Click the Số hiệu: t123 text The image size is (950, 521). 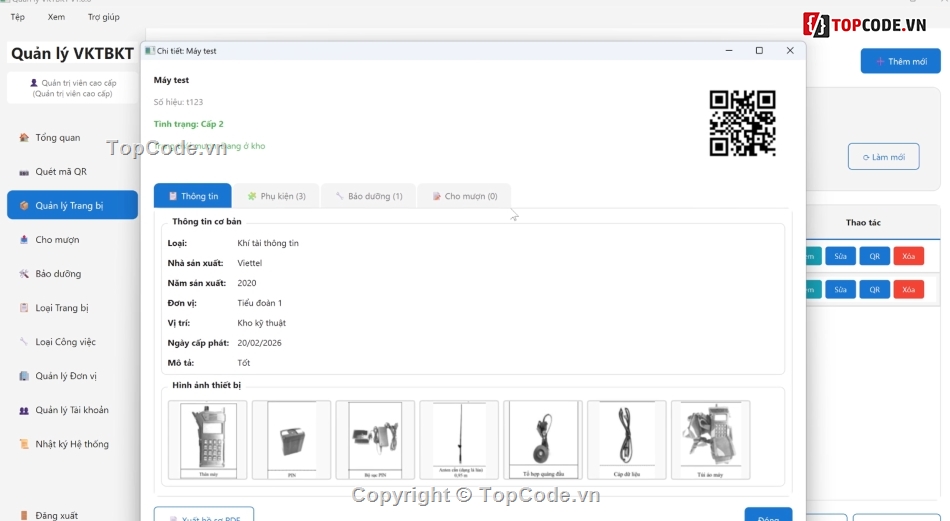178,102
